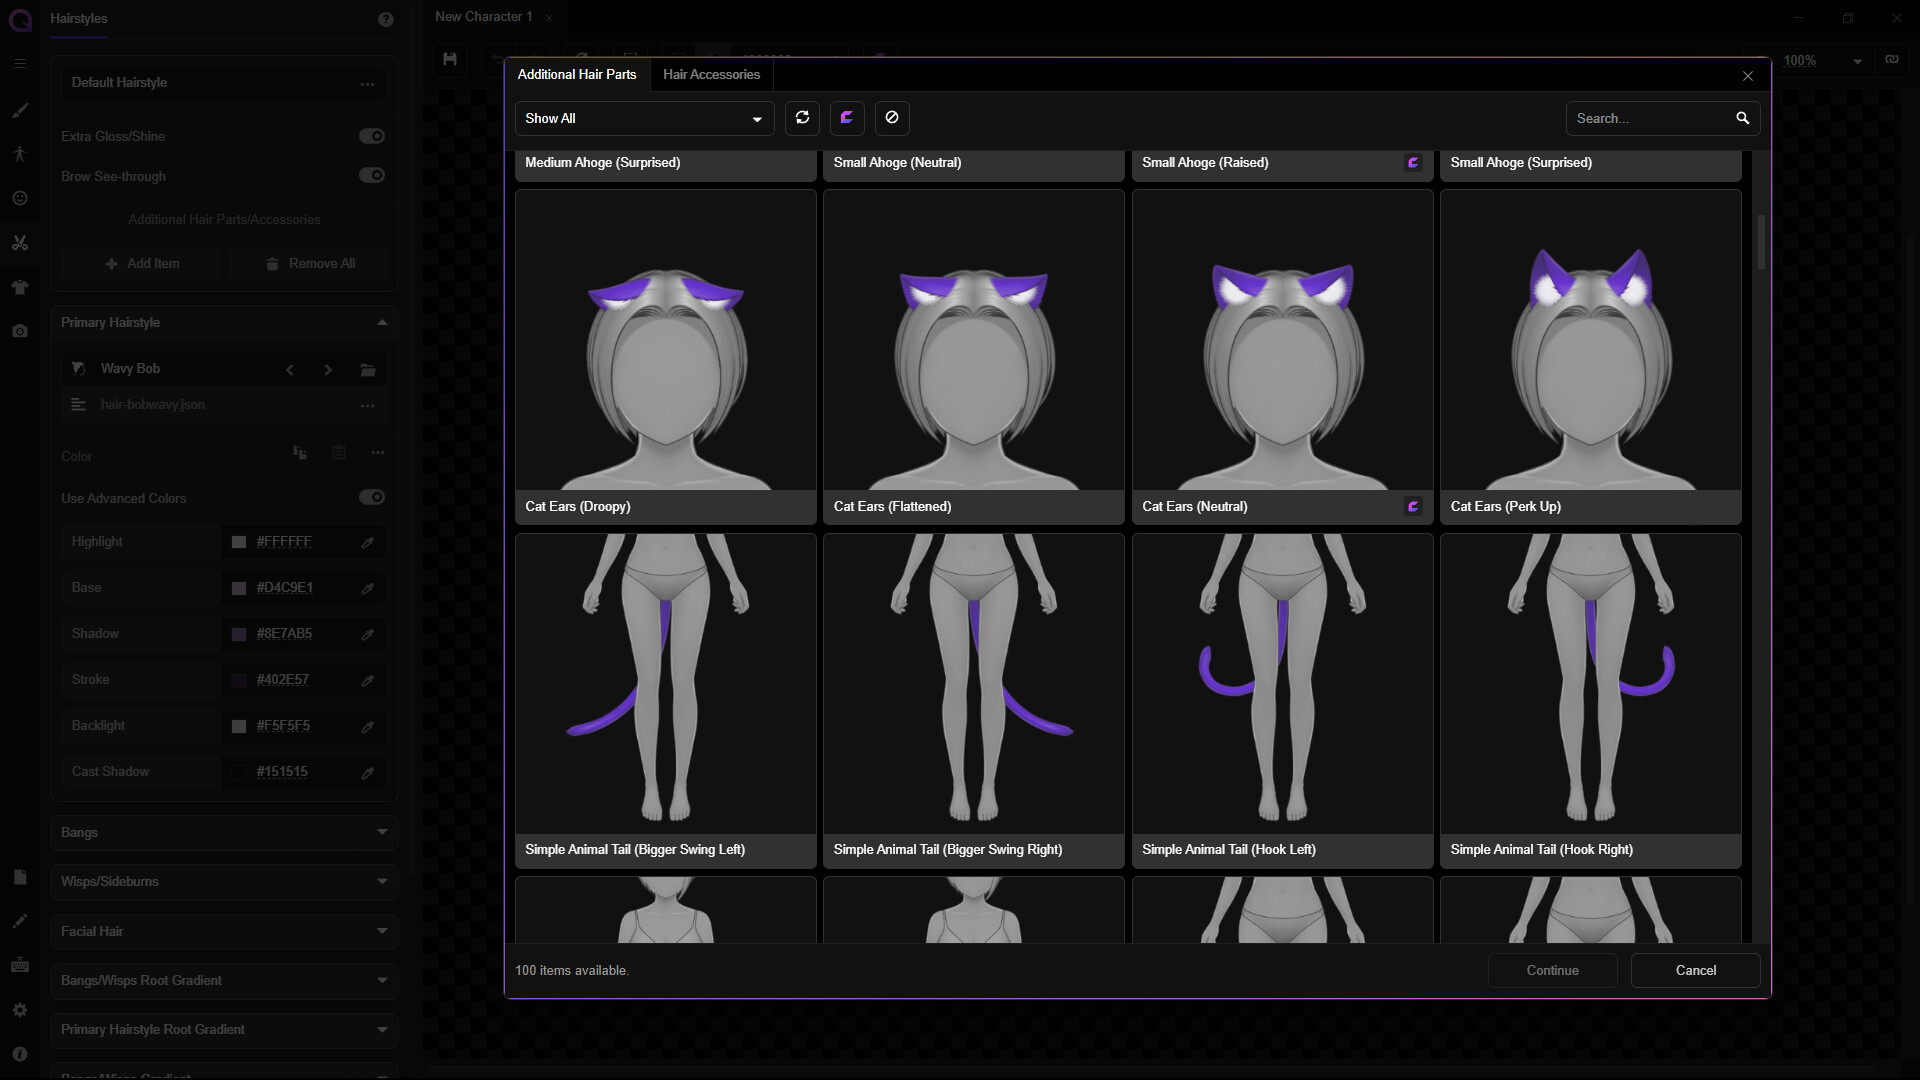Open the camera tool in the sidebar
Viewport: 1920px width, 1080px height.
coord(20,331)
